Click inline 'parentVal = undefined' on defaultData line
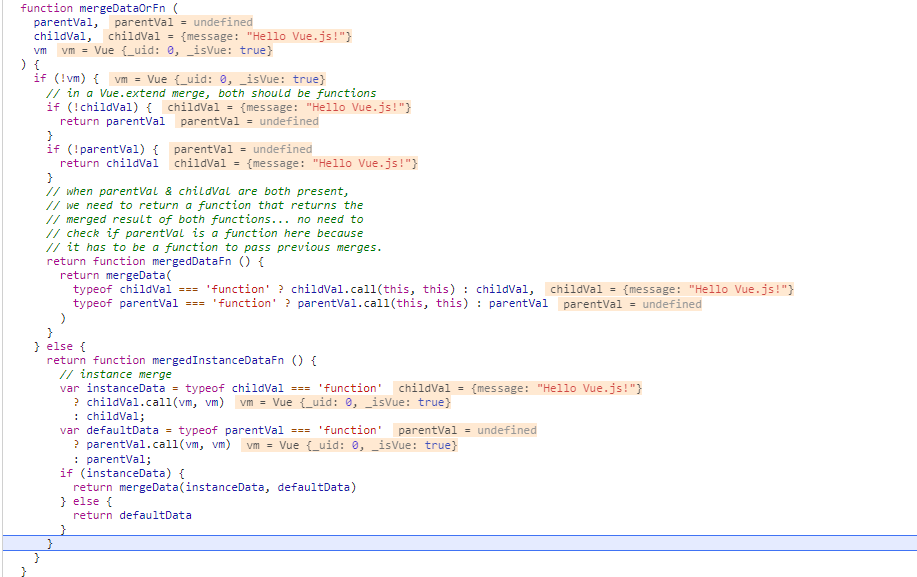 point(465,430)
